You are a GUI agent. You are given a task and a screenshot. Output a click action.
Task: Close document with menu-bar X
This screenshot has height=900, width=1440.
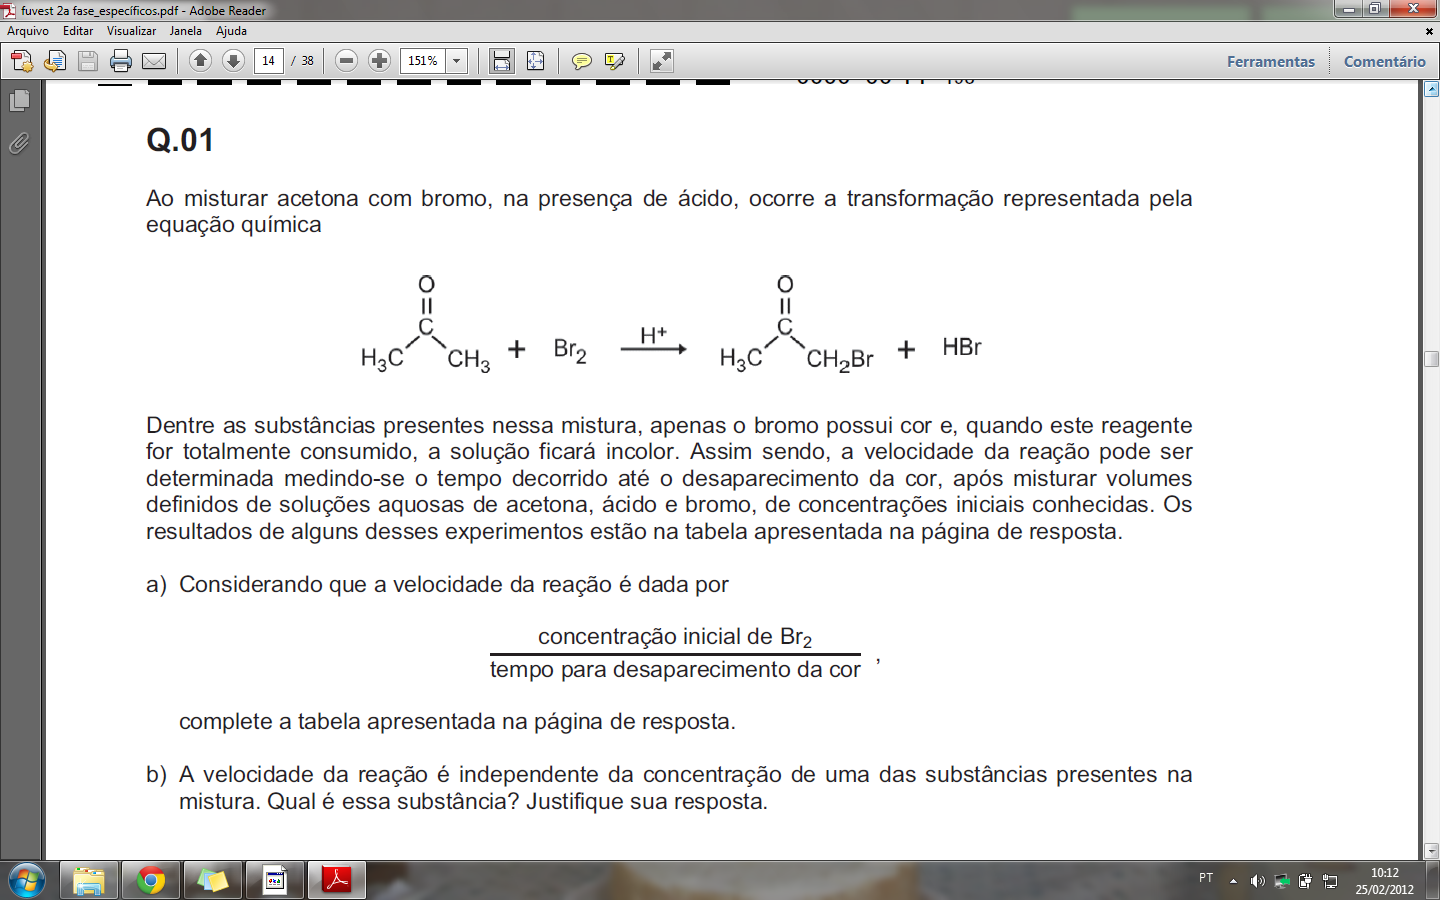click(1429, 31)
